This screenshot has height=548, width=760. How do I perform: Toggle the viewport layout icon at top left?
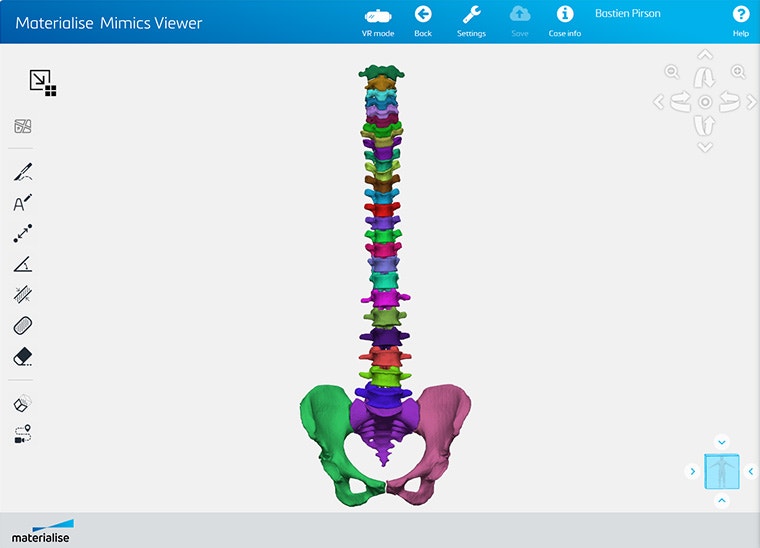click(42, 81)
